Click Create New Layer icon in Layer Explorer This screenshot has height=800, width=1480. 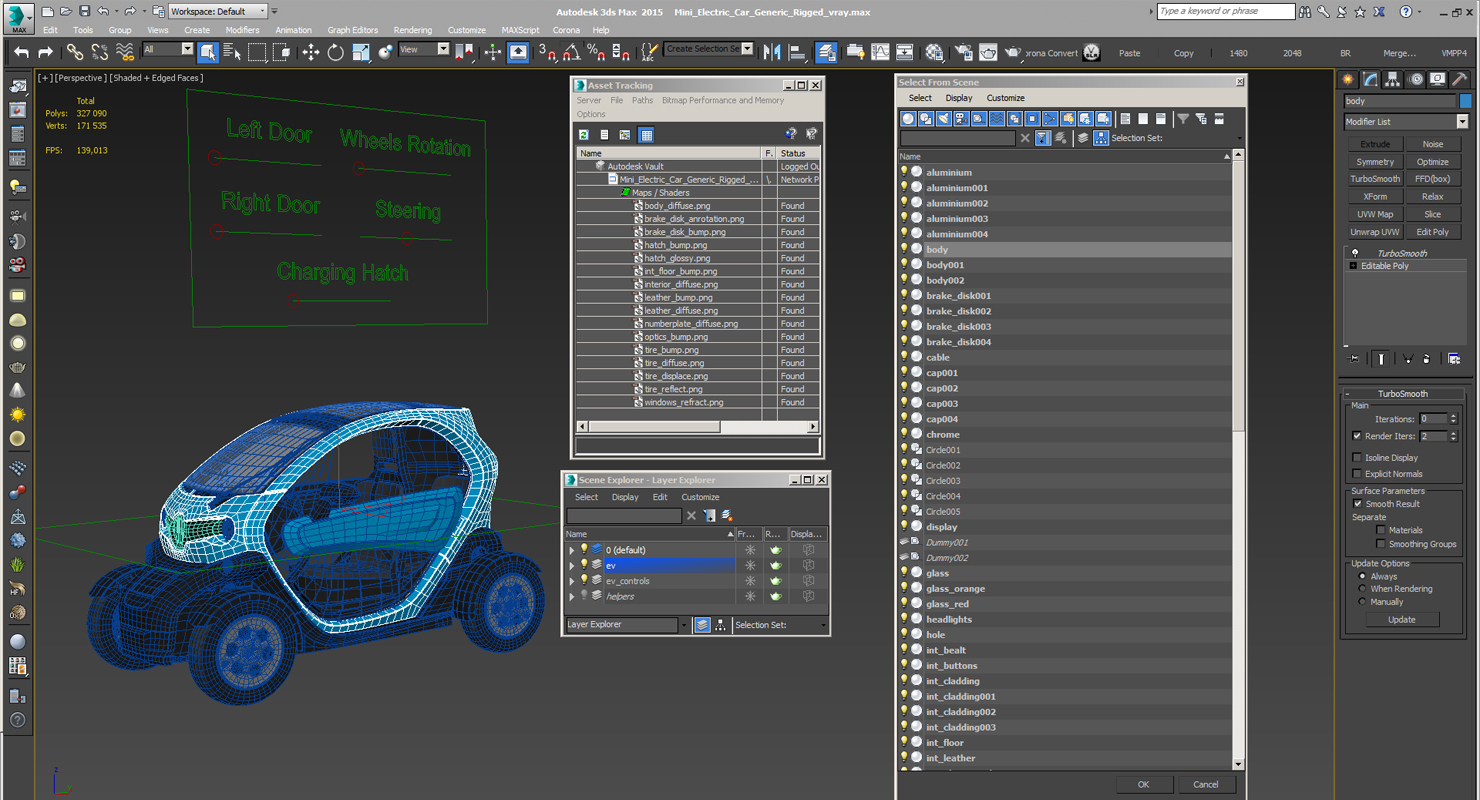(727, 516)
